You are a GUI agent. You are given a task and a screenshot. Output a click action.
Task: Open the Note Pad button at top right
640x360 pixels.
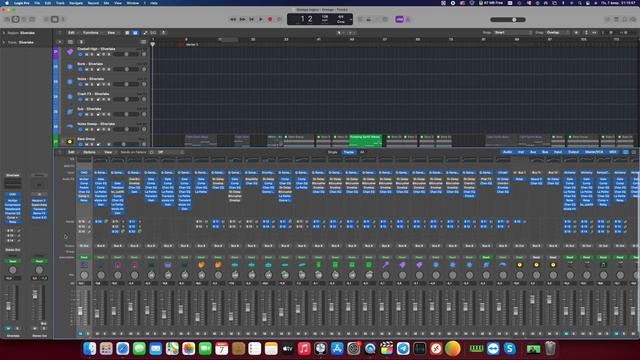click(x=616, y=19)
